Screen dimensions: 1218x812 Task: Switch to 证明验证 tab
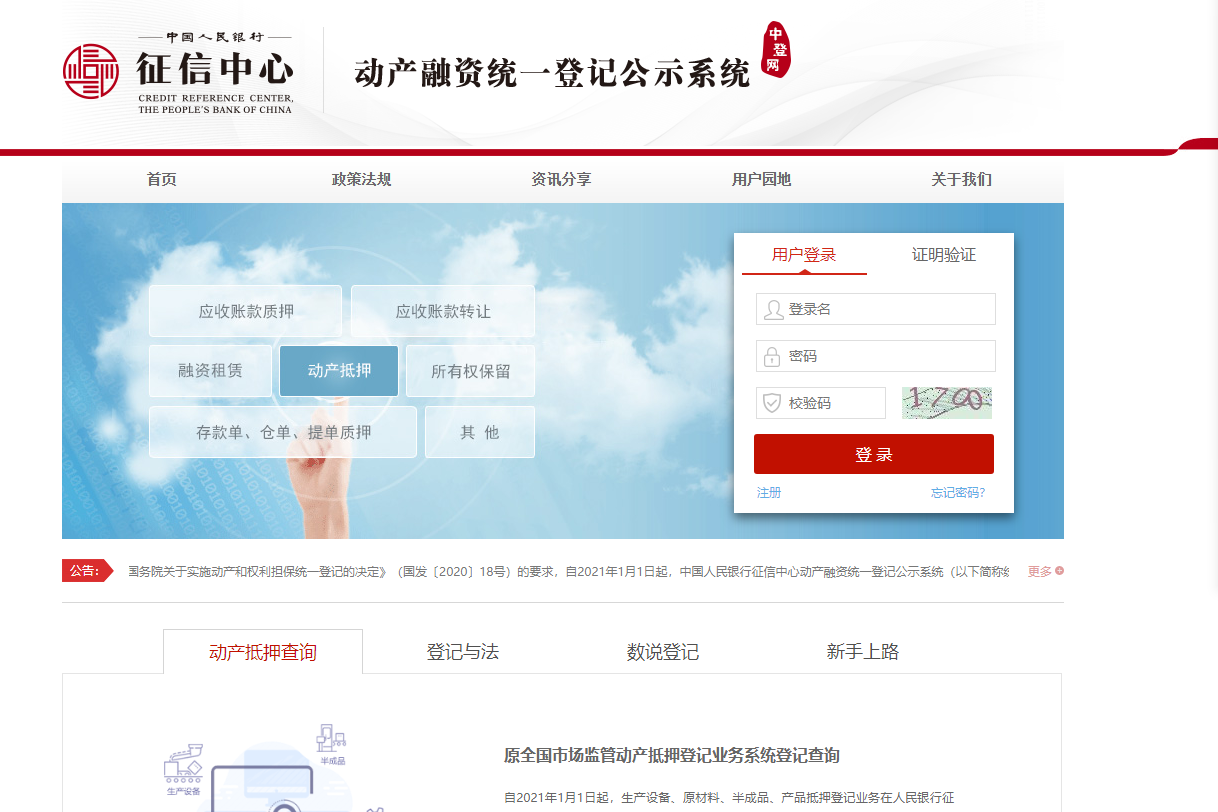pos(943,255)
